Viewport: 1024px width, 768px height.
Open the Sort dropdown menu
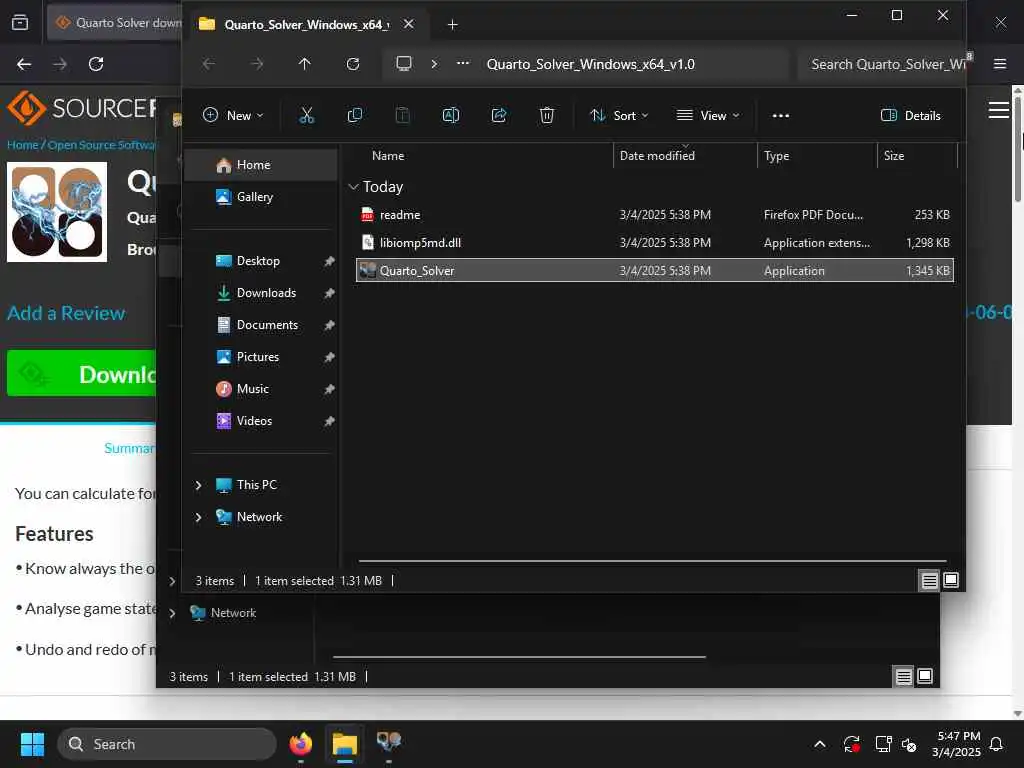pos(619,116)
